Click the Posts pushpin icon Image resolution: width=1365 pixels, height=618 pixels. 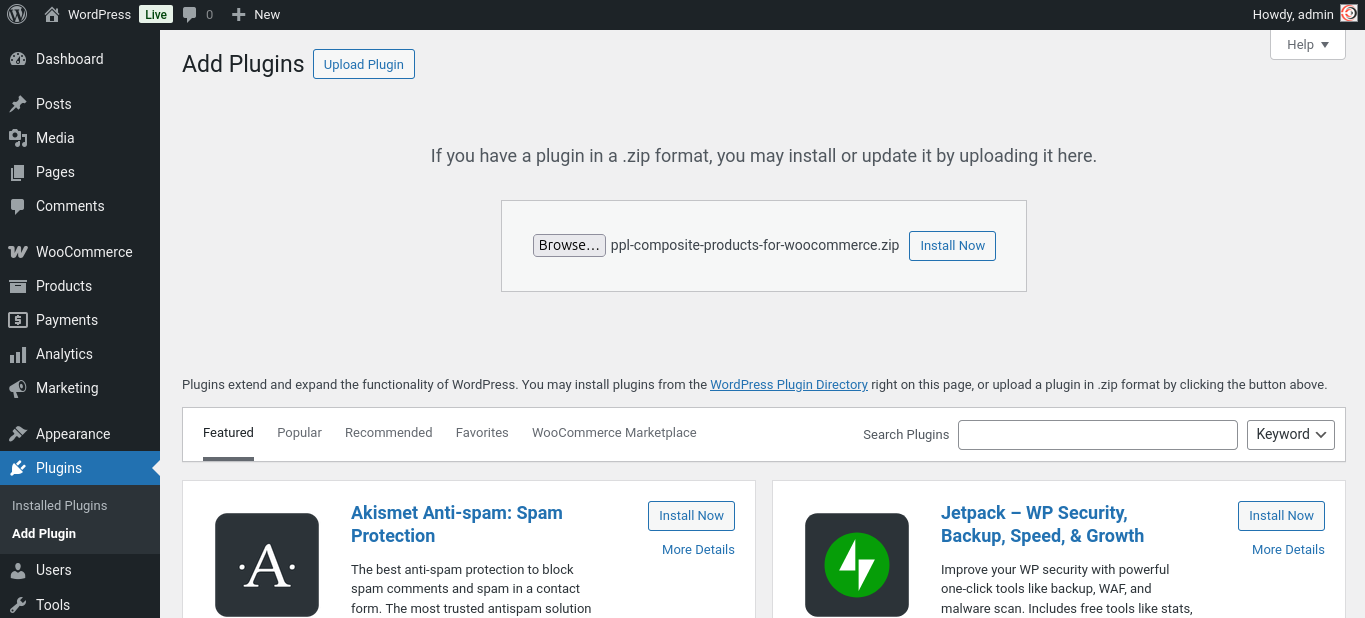(x=17, y=104)
